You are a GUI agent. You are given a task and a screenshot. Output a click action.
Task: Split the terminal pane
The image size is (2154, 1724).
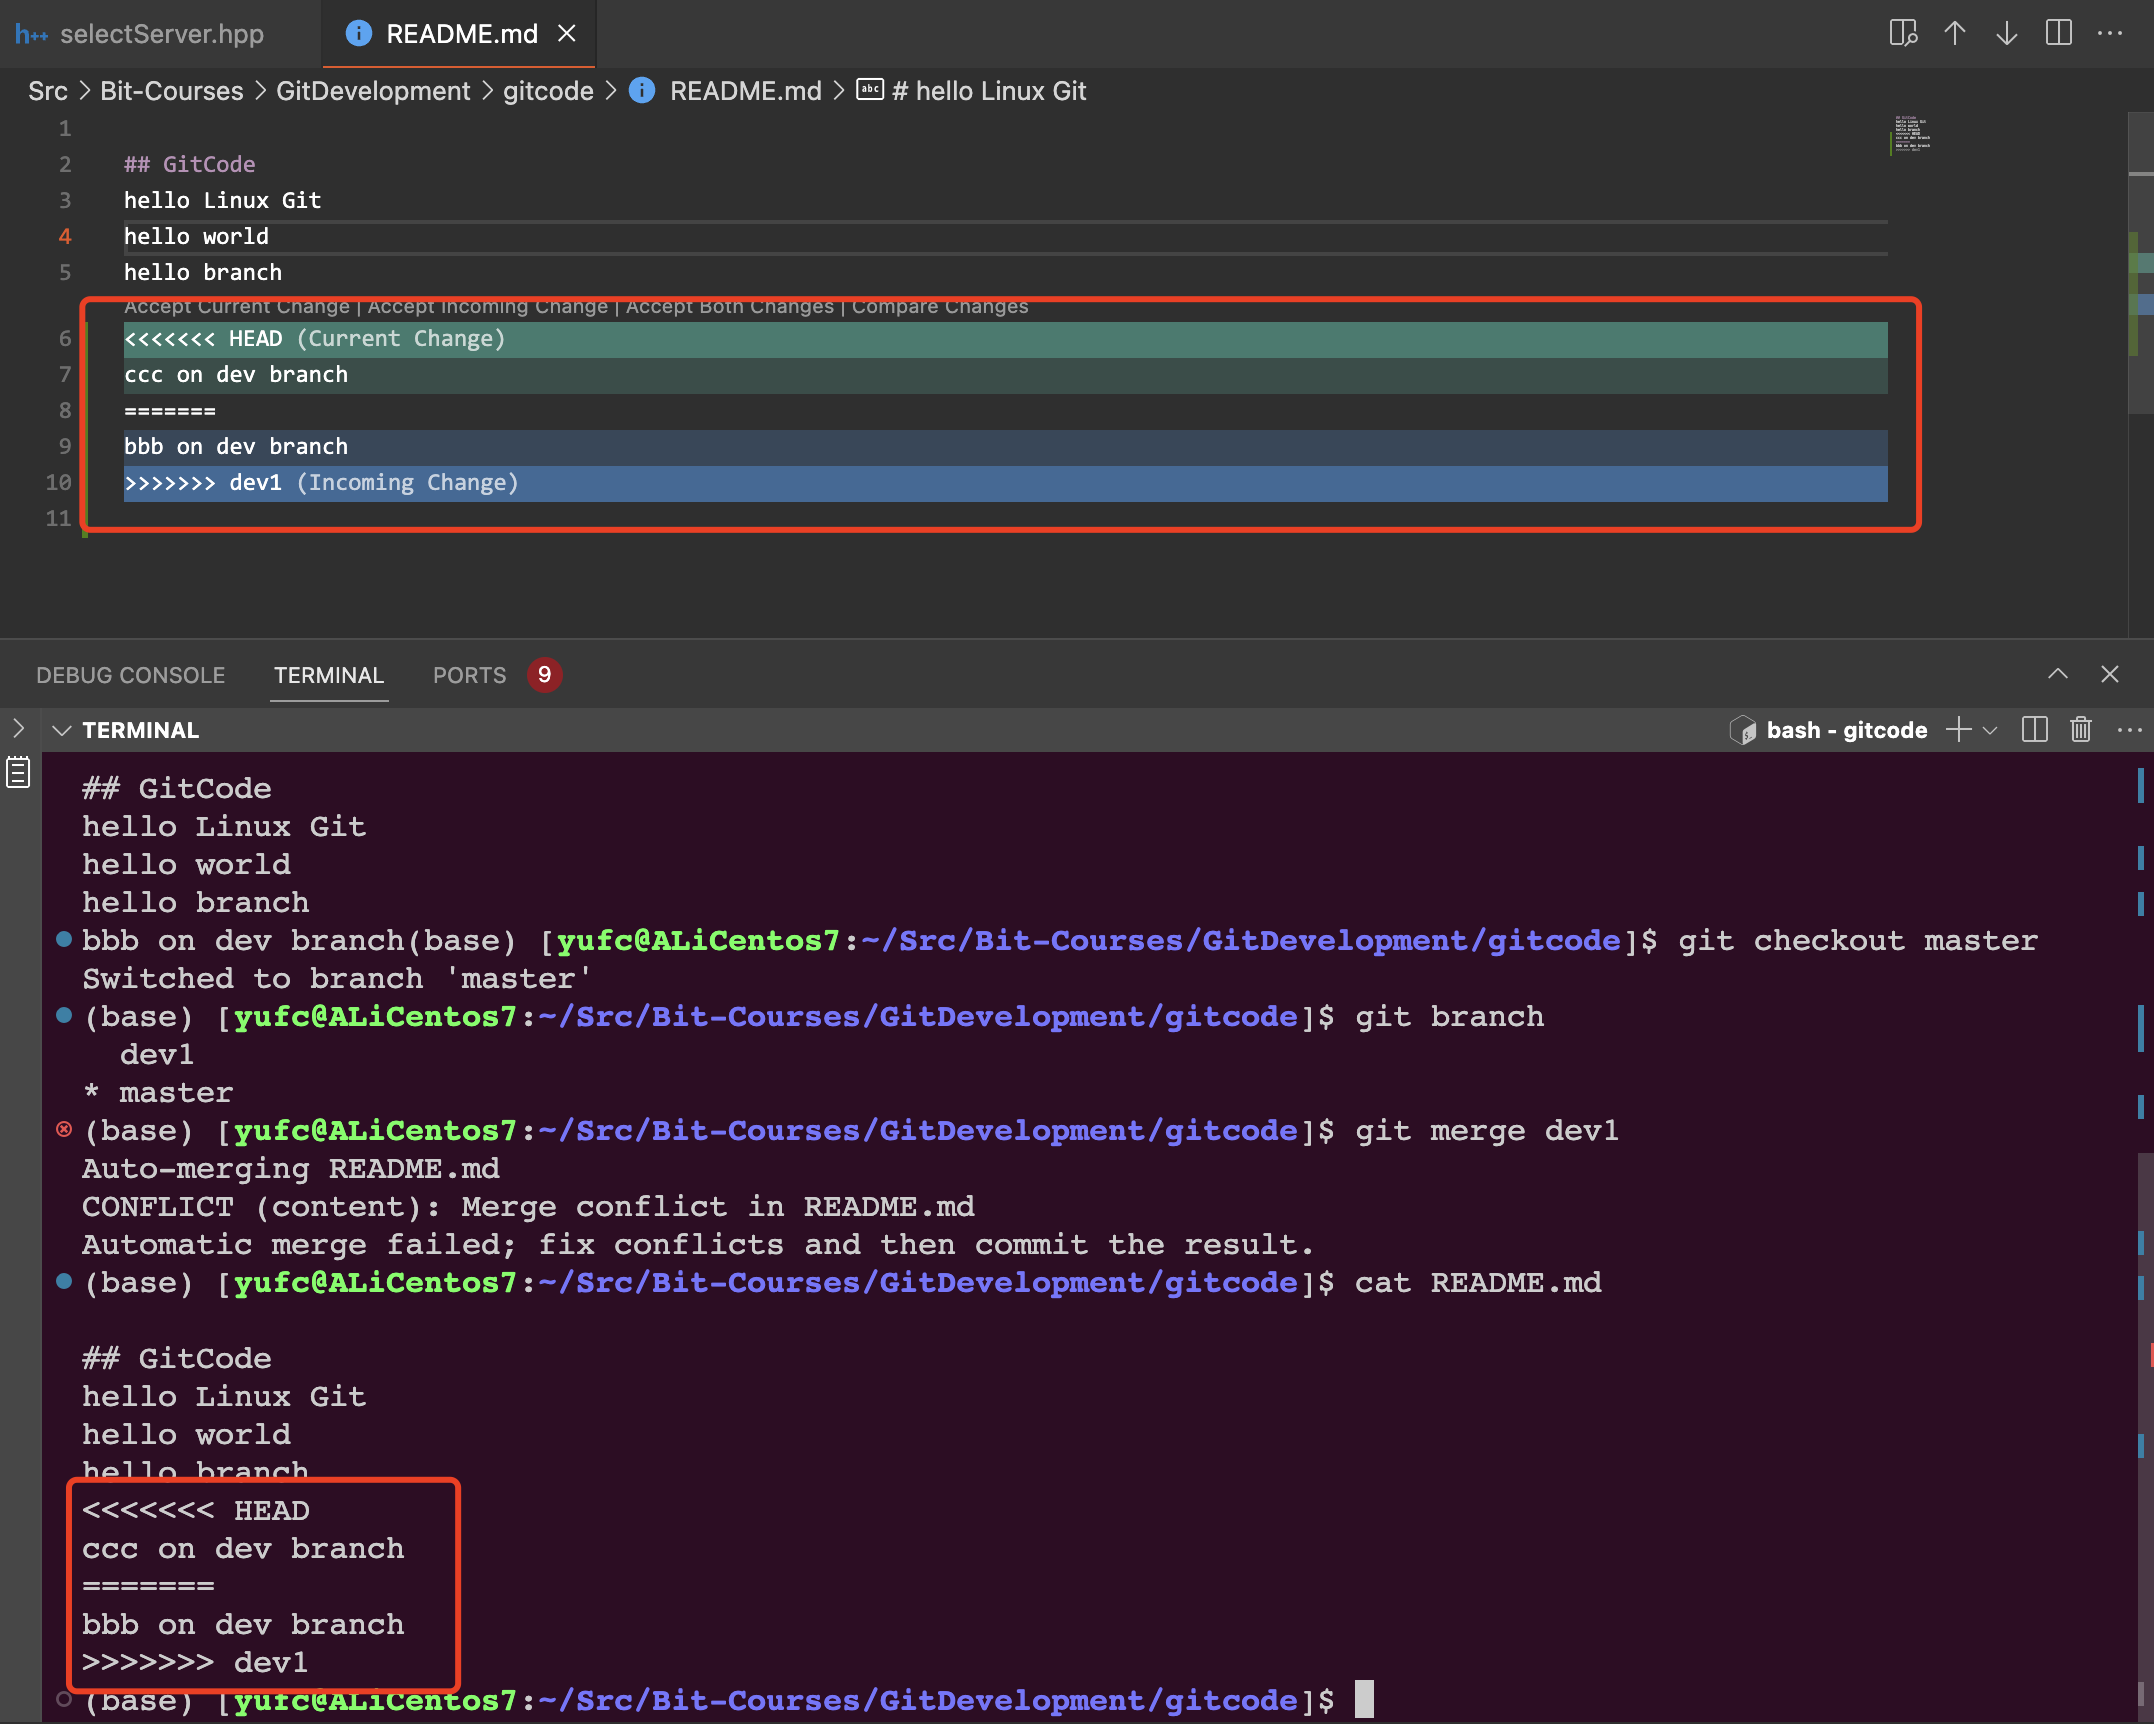2034,729
